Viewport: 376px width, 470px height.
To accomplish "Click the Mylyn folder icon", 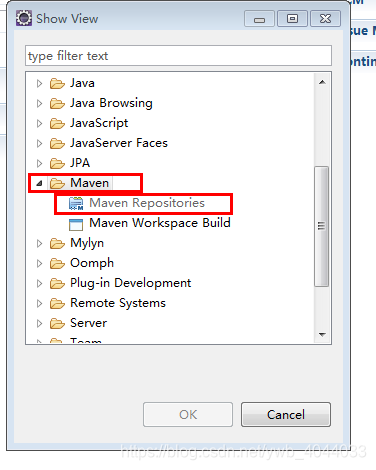I will (x=57, y=244).
